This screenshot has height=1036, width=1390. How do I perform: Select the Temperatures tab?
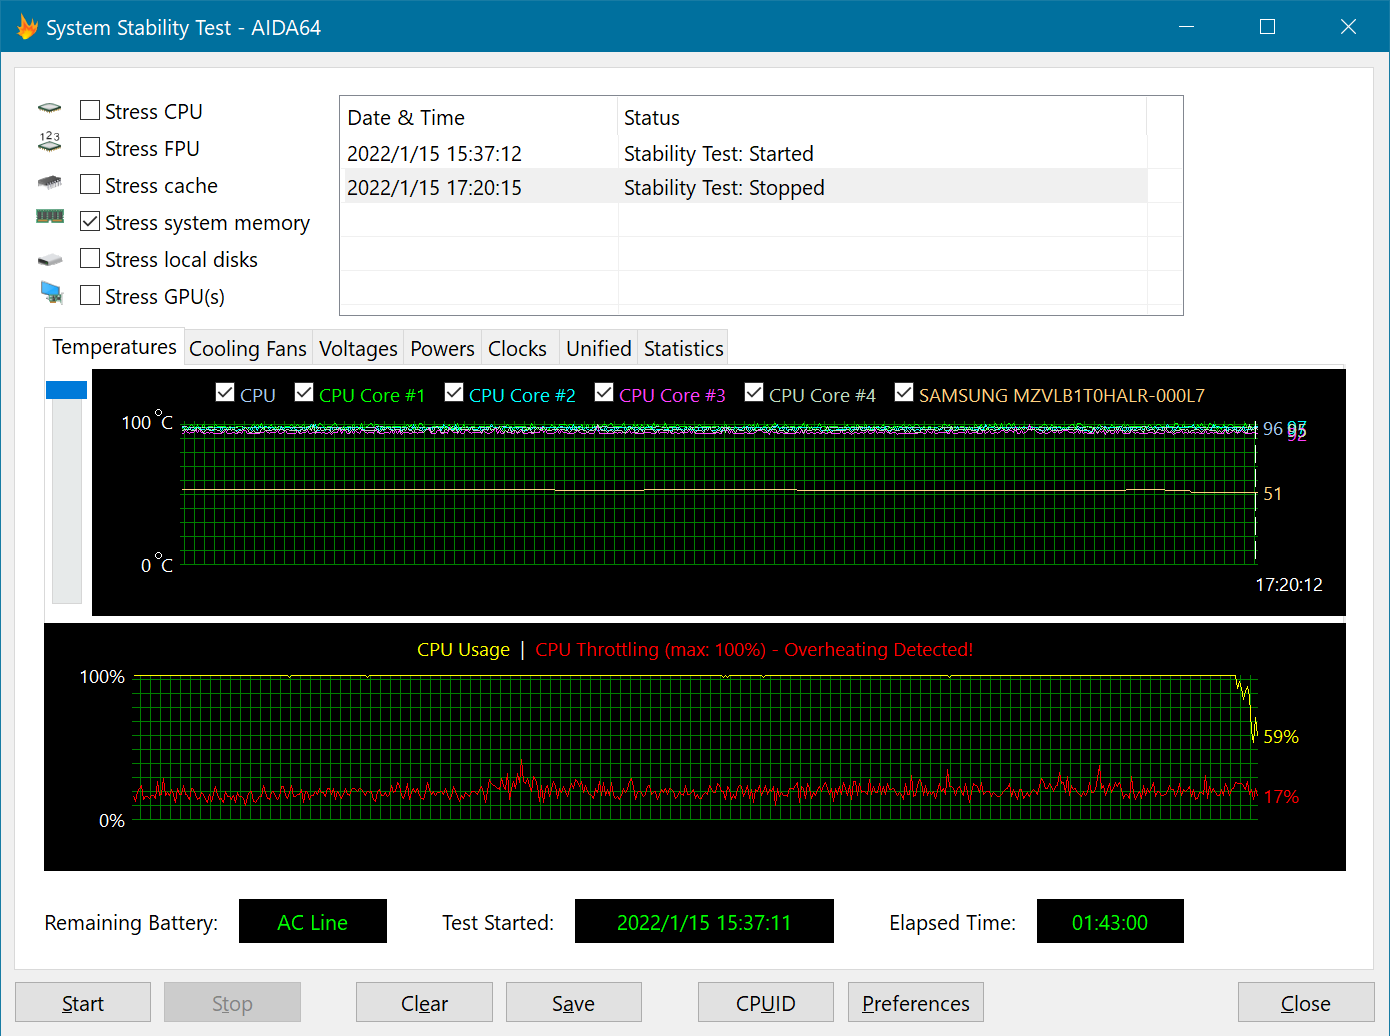pos(114,347)
